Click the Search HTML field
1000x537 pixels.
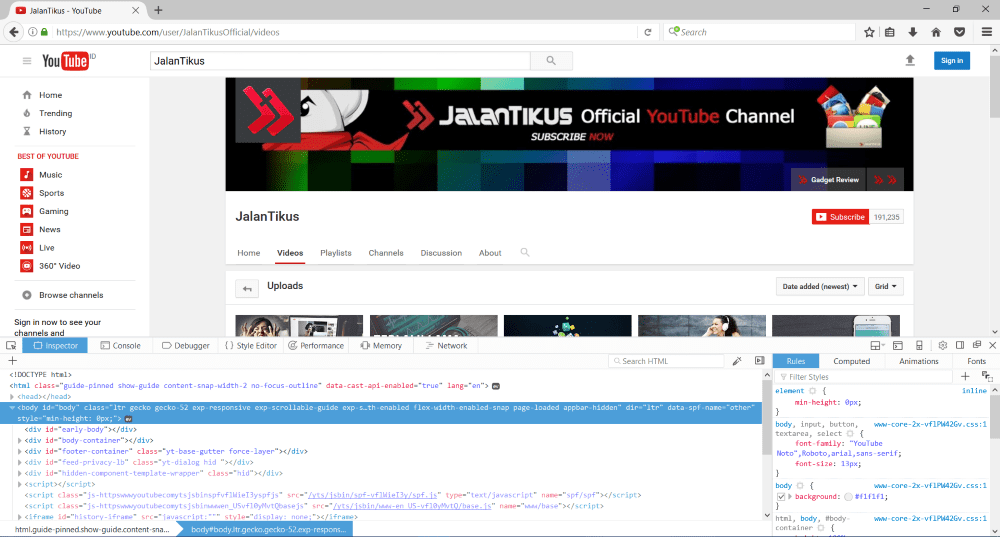tap(666, 361)
